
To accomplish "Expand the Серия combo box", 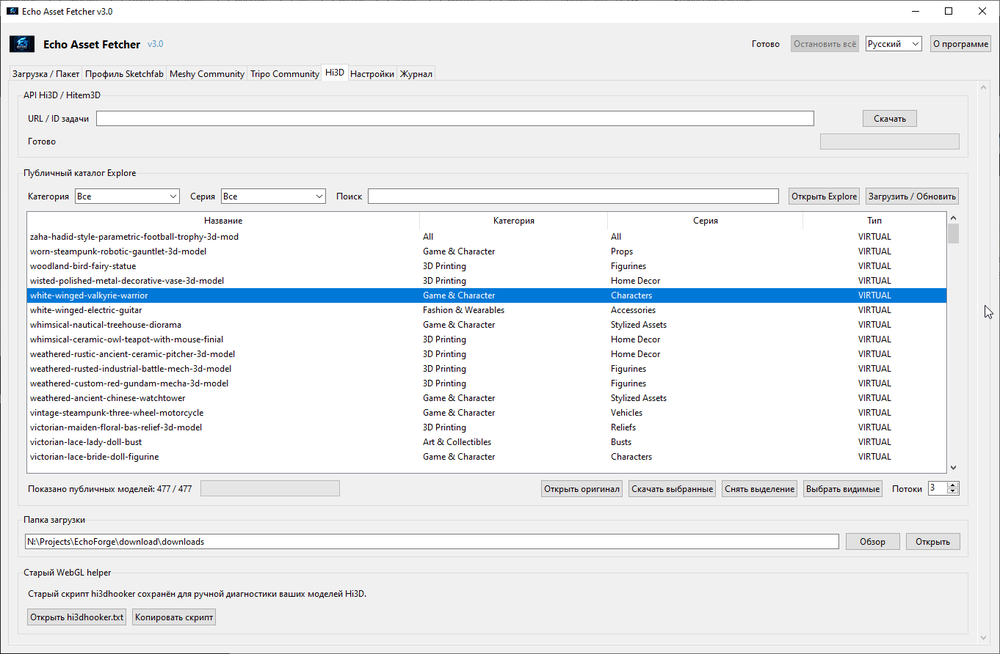I will pyautogui.click(x=273, y=197).
